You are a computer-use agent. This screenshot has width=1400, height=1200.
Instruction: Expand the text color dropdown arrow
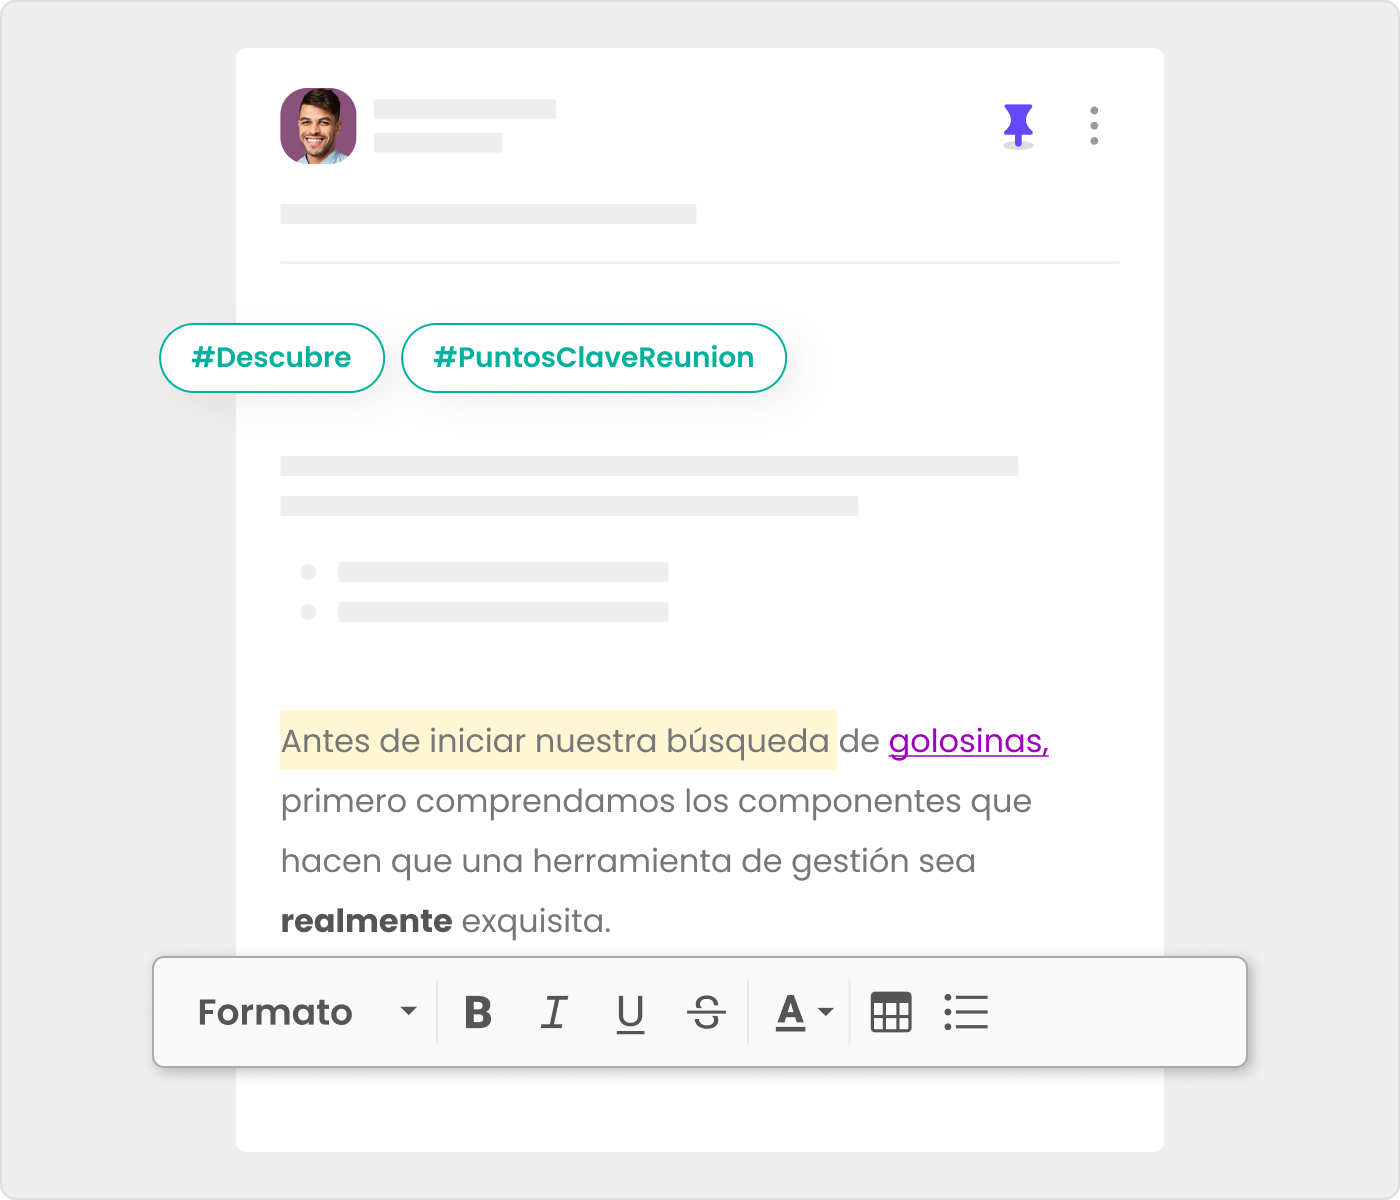point(826,1012)
